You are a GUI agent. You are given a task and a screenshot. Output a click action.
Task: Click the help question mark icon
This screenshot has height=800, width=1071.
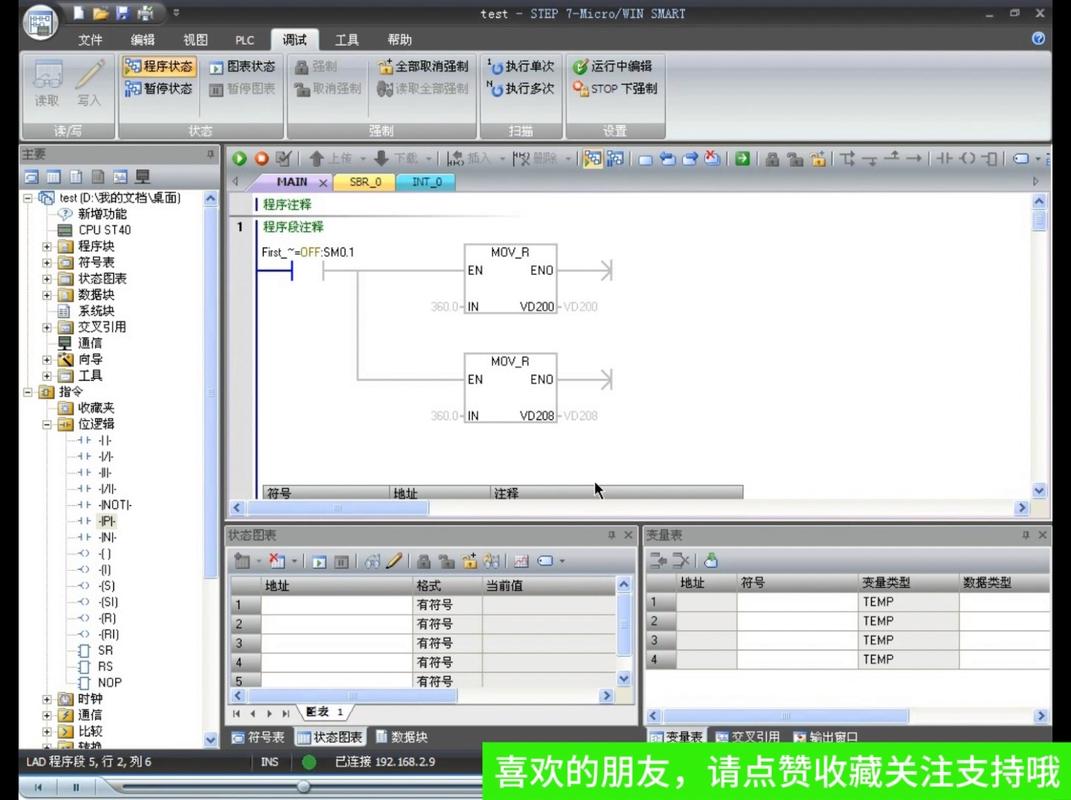1038,39
